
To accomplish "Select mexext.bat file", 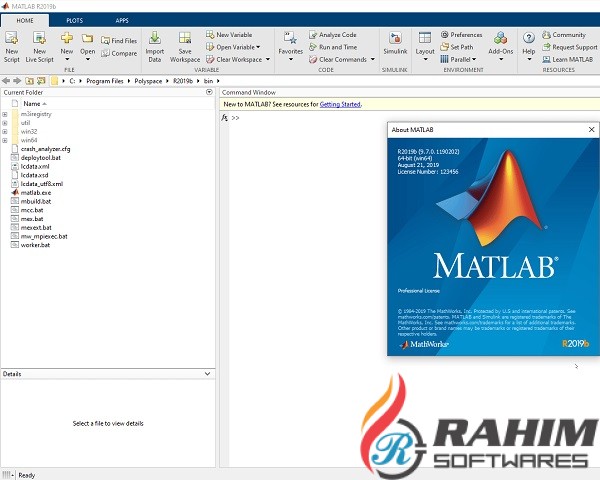I will click(36, 227).
